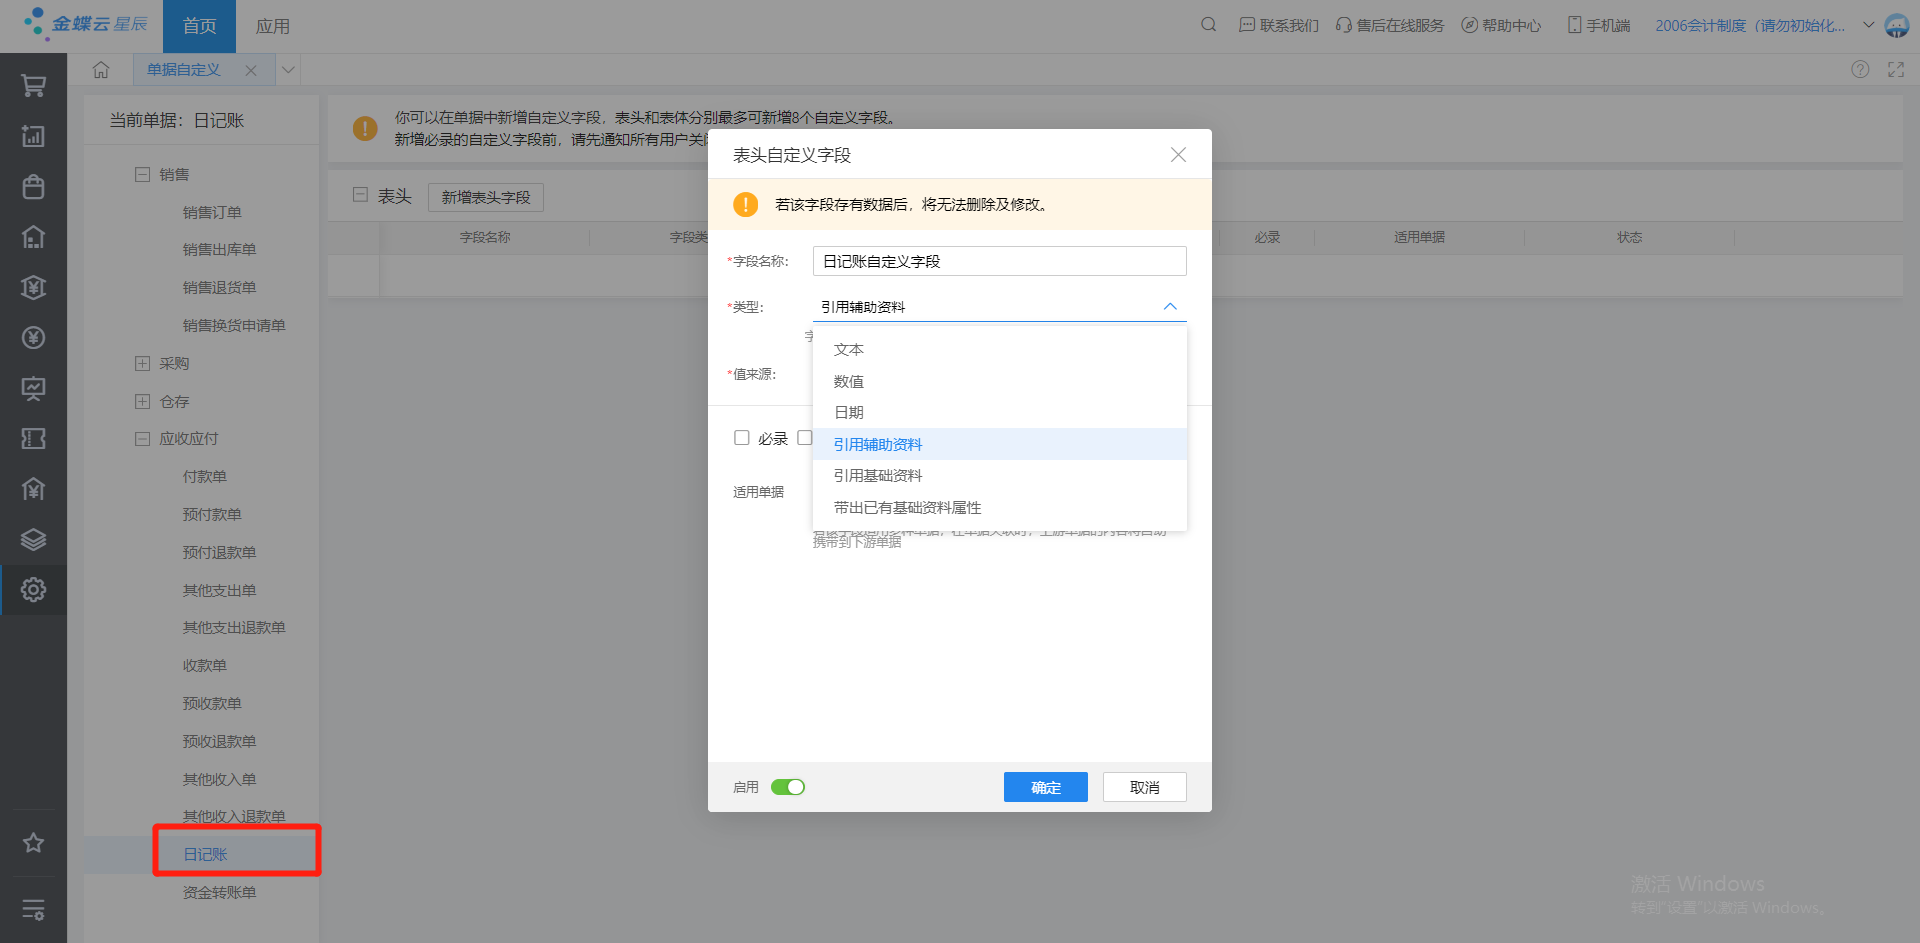Open the user avatar at top right
Viewport: 1920px width, 943px height.
(1897, 25)
